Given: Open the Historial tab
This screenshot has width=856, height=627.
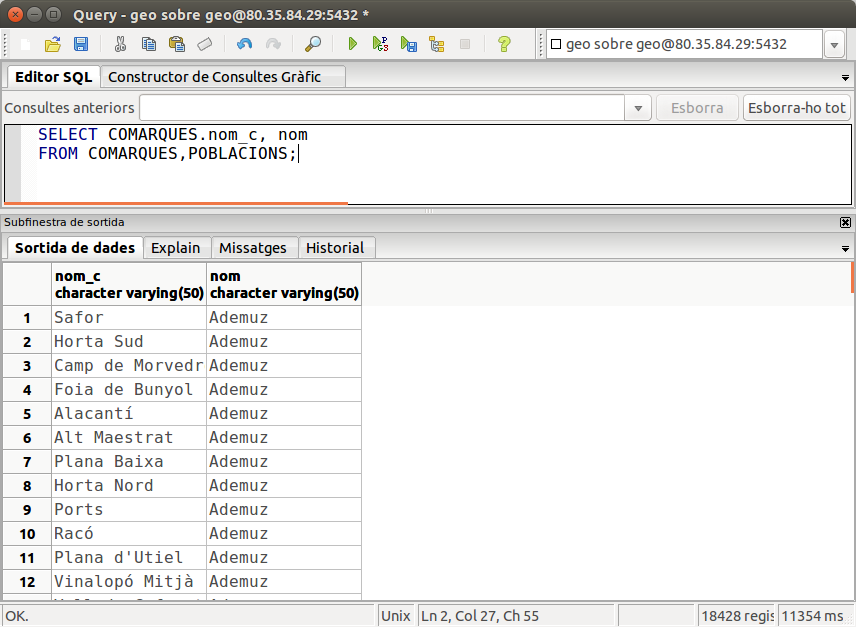Looking at the screenshot, I should (335, 248).
